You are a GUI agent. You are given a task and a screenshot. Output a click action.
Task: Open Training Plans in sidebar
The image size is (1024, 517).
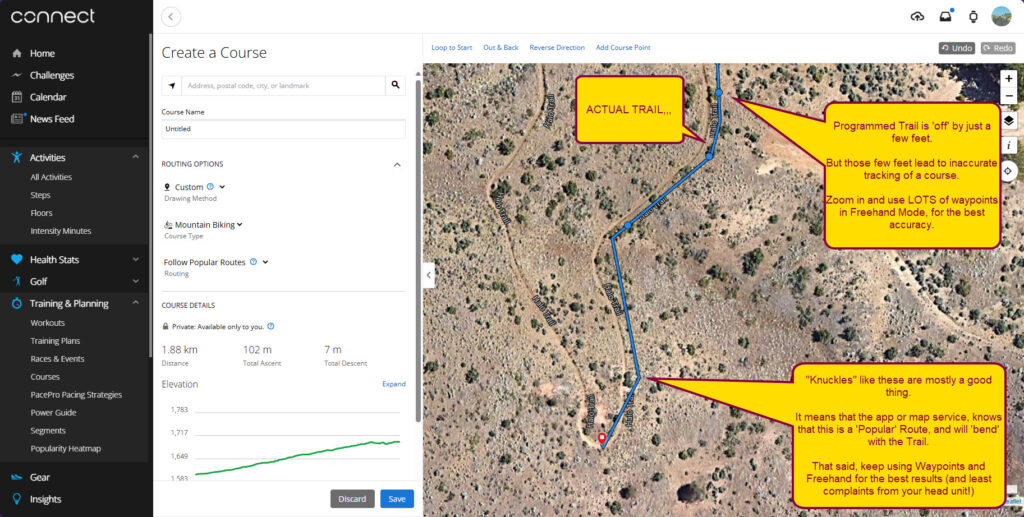(55, 341)
